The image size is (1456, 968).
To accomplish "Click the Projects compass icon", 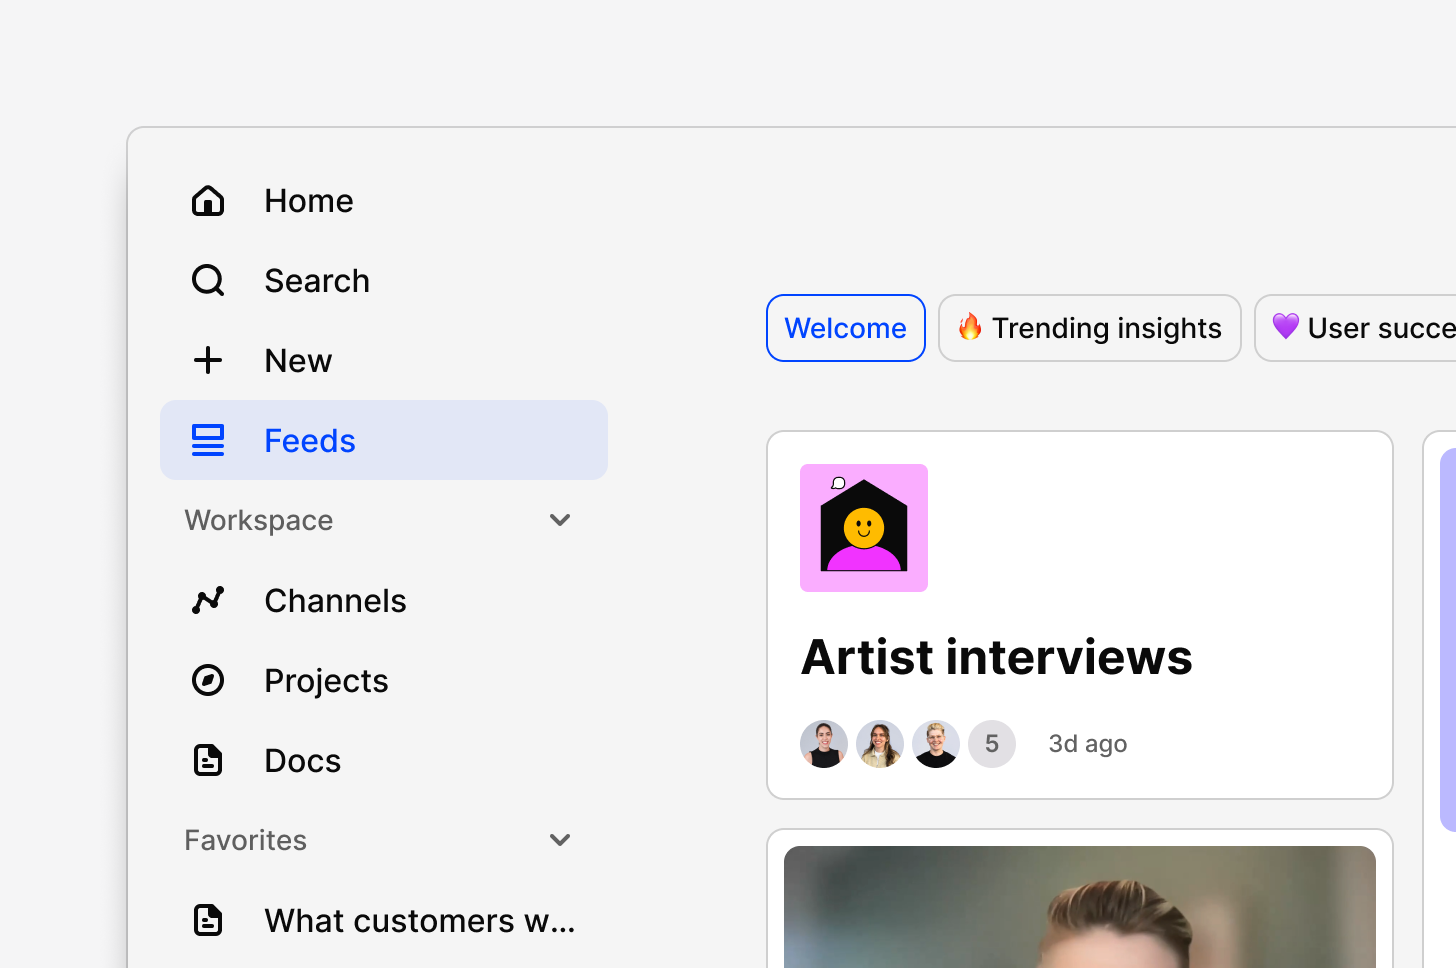I will tap(208, 680).
